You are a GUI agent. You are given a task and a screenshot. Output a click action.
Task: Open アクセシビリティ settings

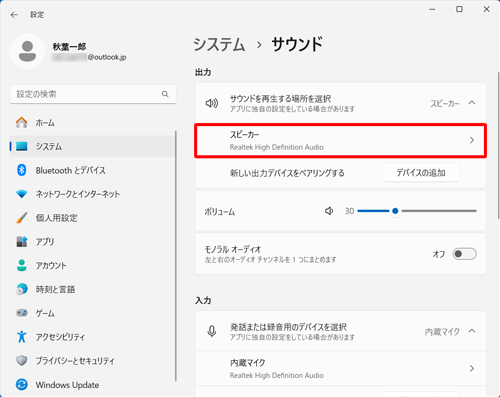point(92,337)
